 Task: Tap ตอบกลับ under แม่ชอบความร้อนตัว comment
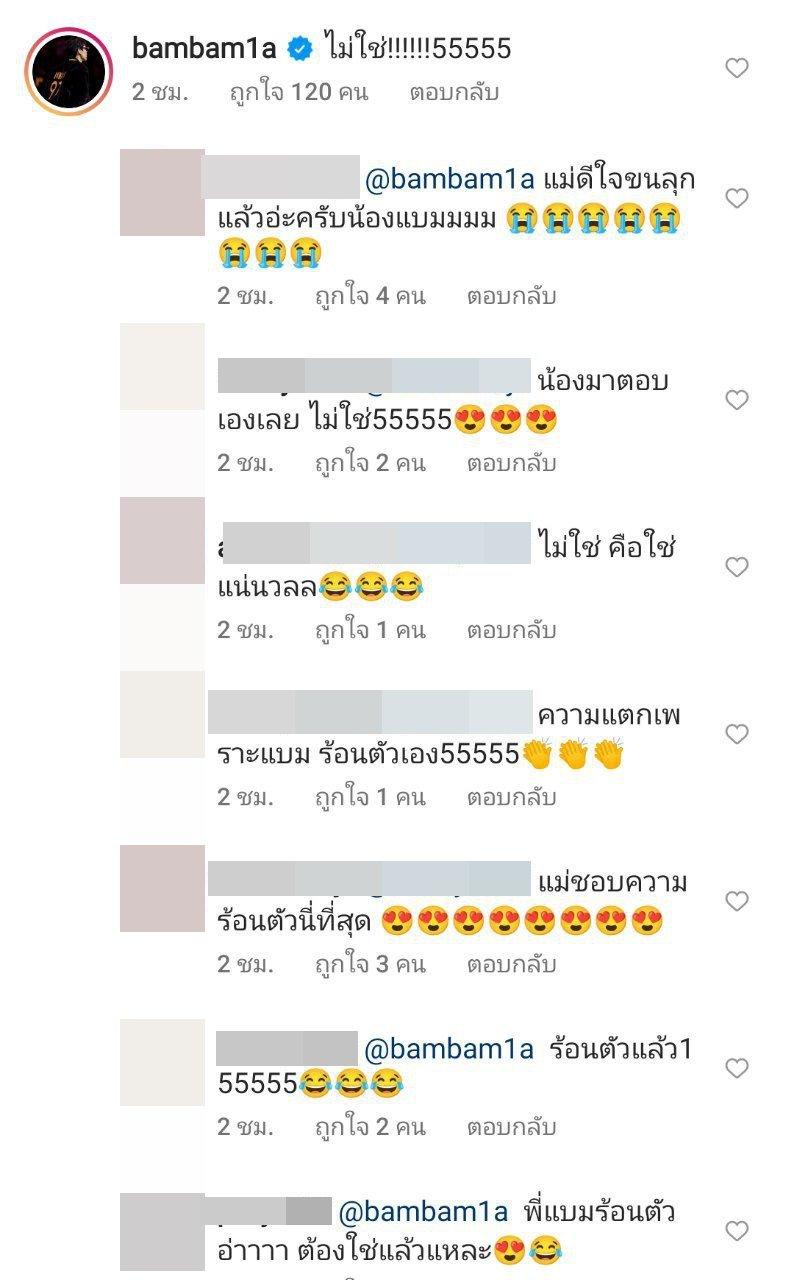tap(511, 964)
